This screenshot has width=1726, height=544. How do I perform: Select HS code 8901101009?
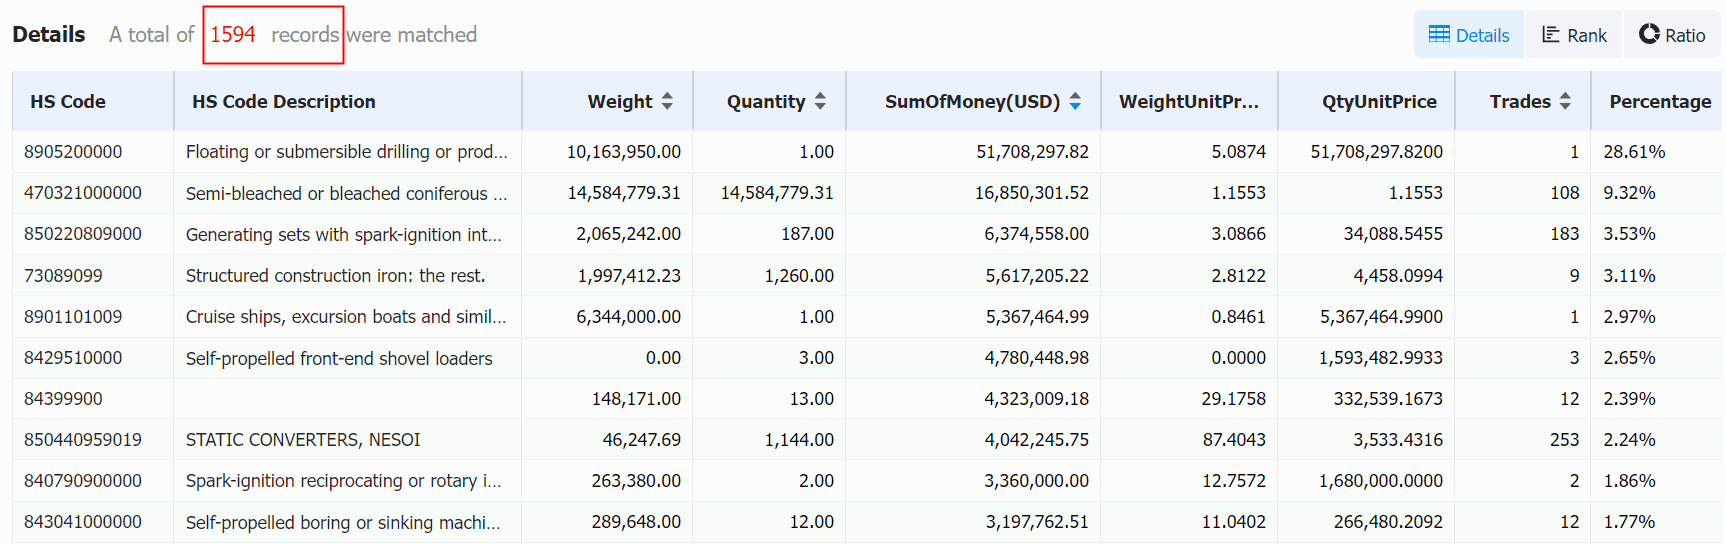pos(73,317)
